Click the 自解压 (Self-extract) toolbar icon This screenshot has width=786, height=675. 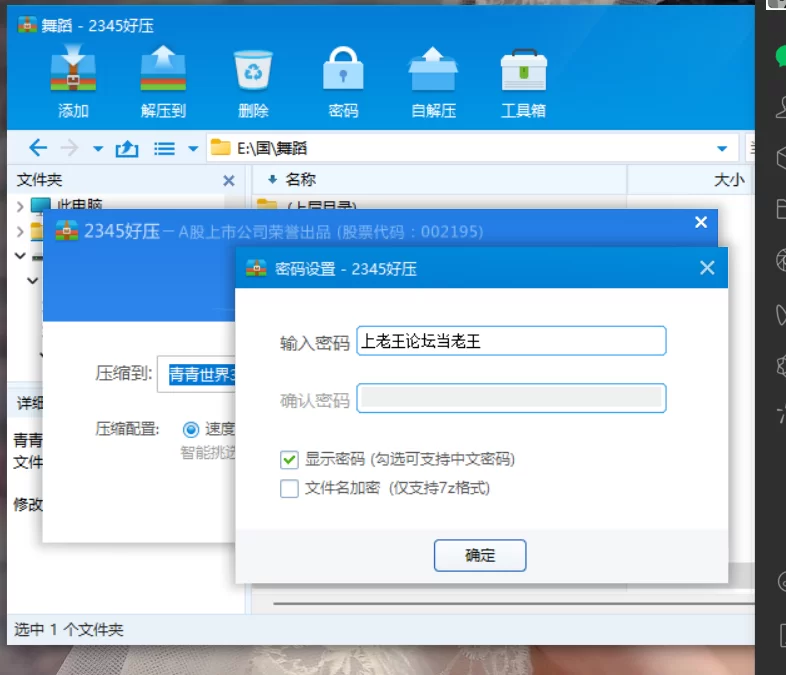tap(433, 81)
